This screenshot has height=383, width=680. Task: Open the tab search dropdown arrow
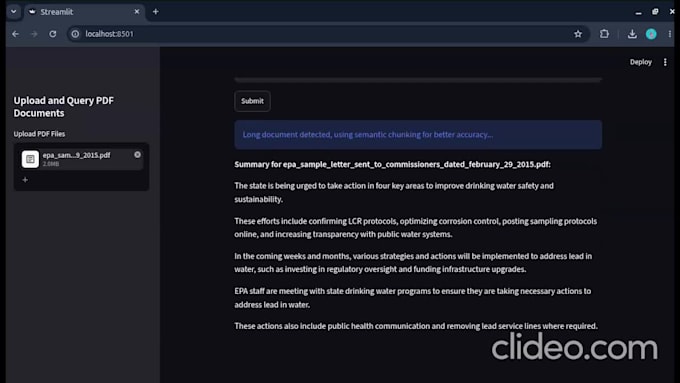pyautogui.click(x=13, y=12)
